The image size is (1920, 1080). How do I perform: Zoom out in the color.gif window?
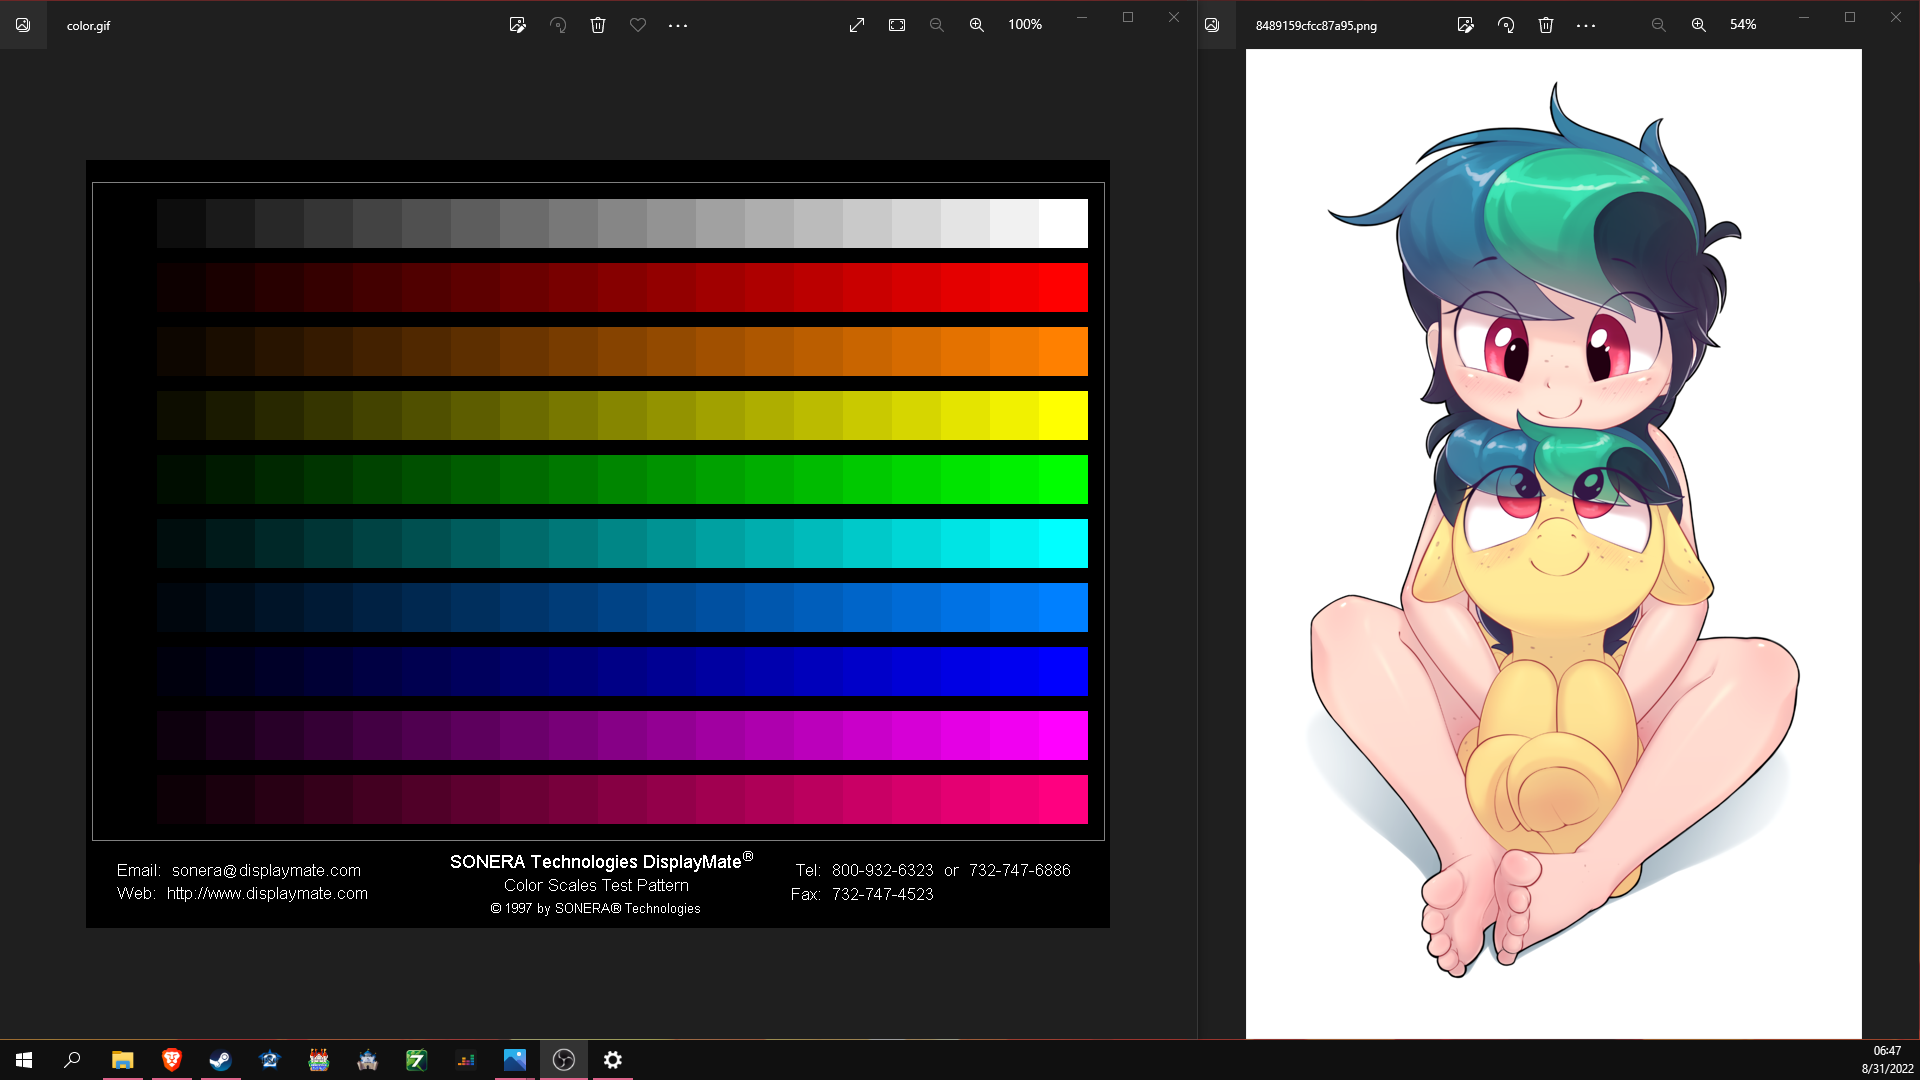[937, 25]
